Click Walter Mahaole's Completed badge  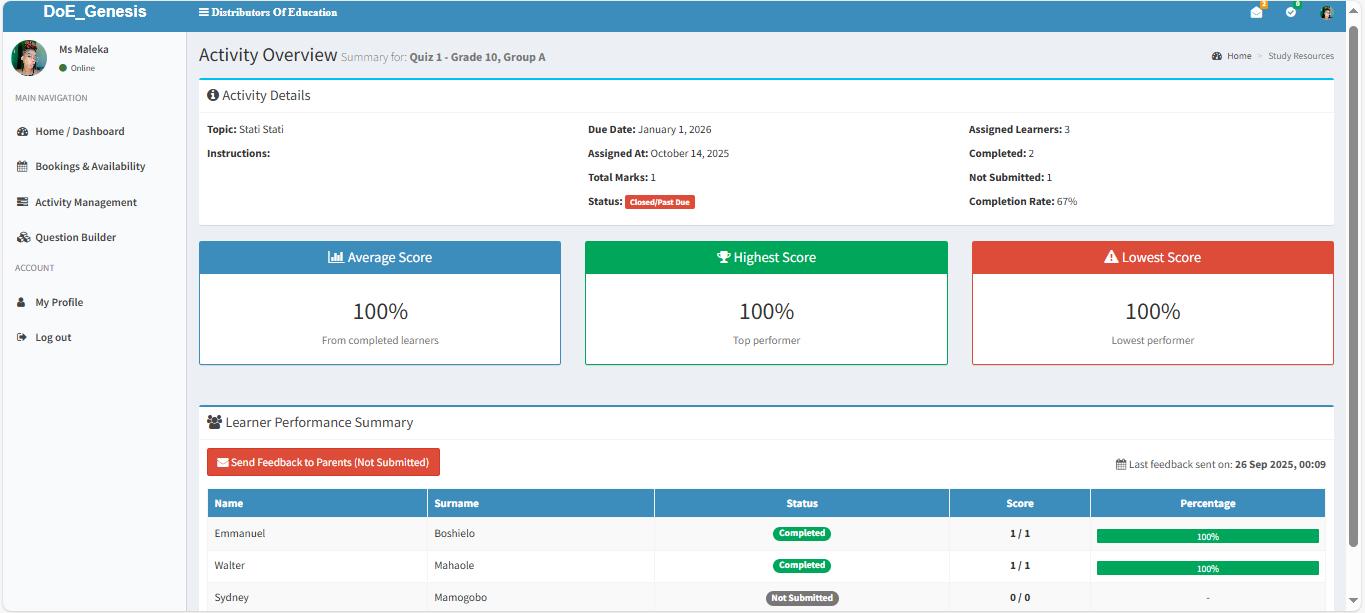801,565
